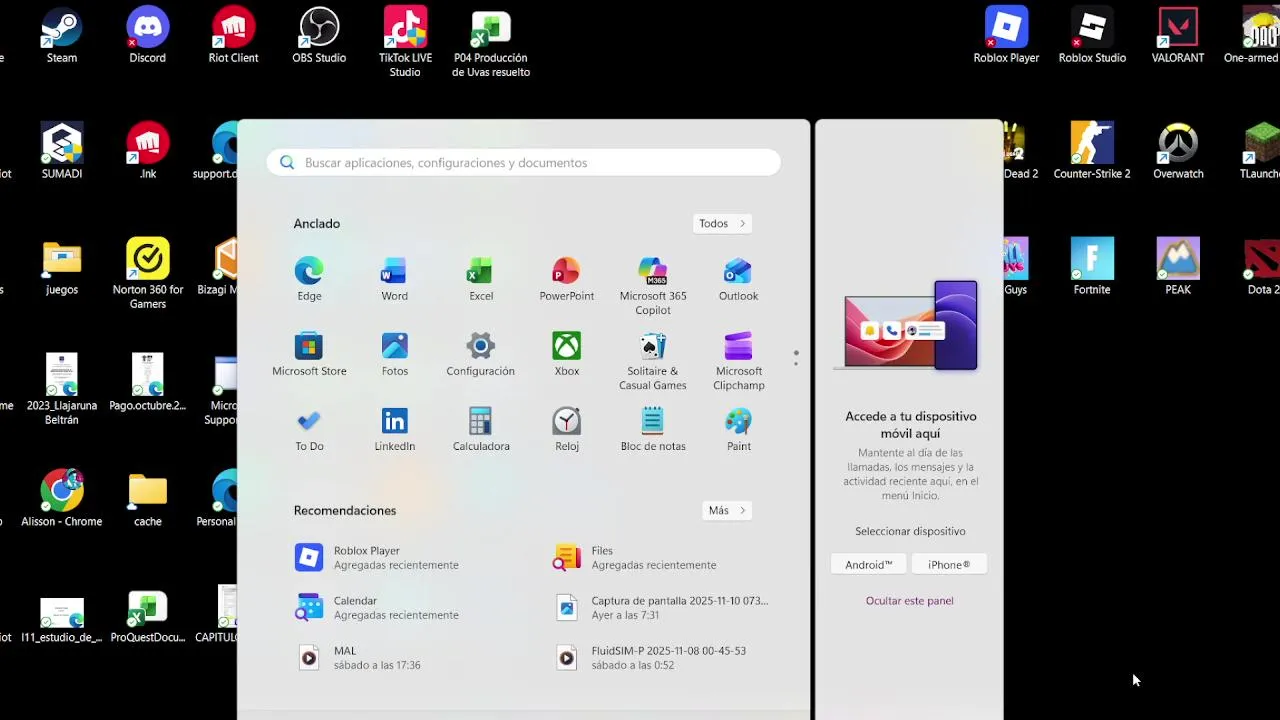Open Edge from pinned apps
This screenshot has height=720, width=1280.
coord(309,279)
